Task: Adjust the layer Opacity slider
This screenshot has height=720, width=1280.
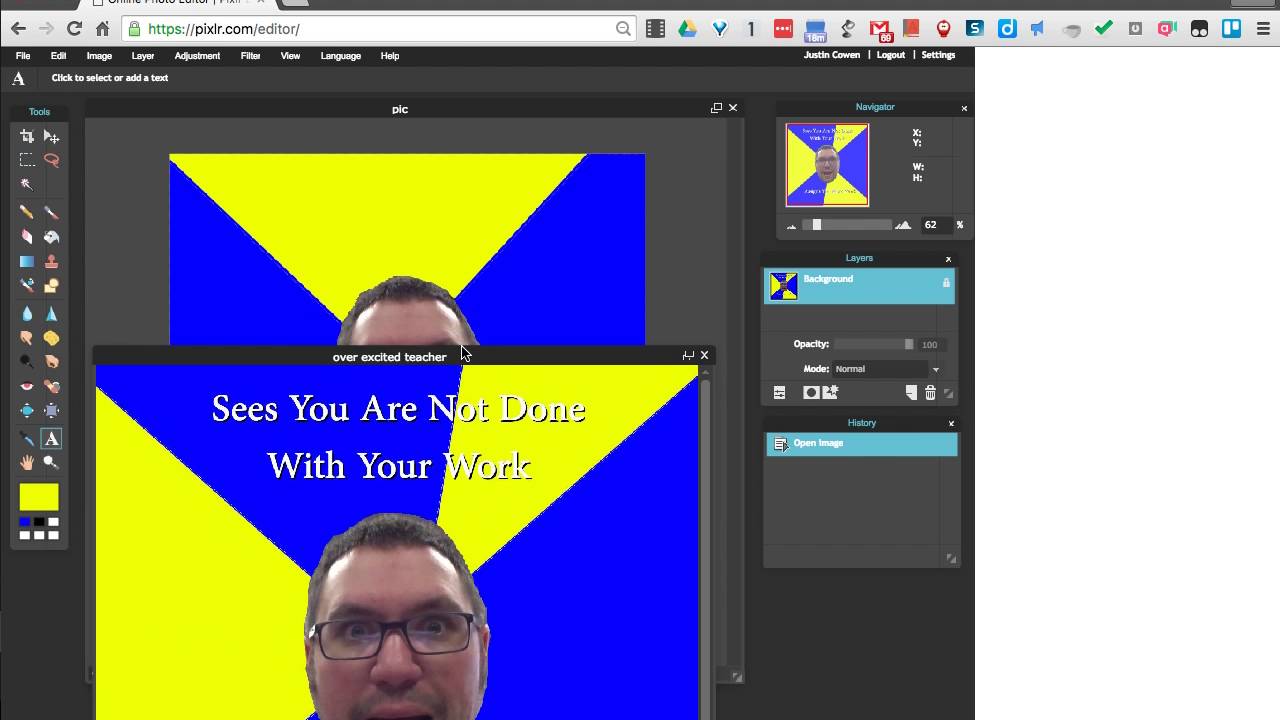Action: pos(874,344)
